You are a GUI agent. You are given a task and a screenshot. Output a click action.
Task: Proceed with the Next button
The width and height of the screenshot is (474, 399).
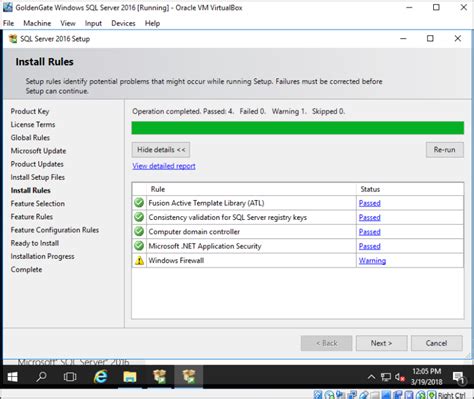[381, 343]
